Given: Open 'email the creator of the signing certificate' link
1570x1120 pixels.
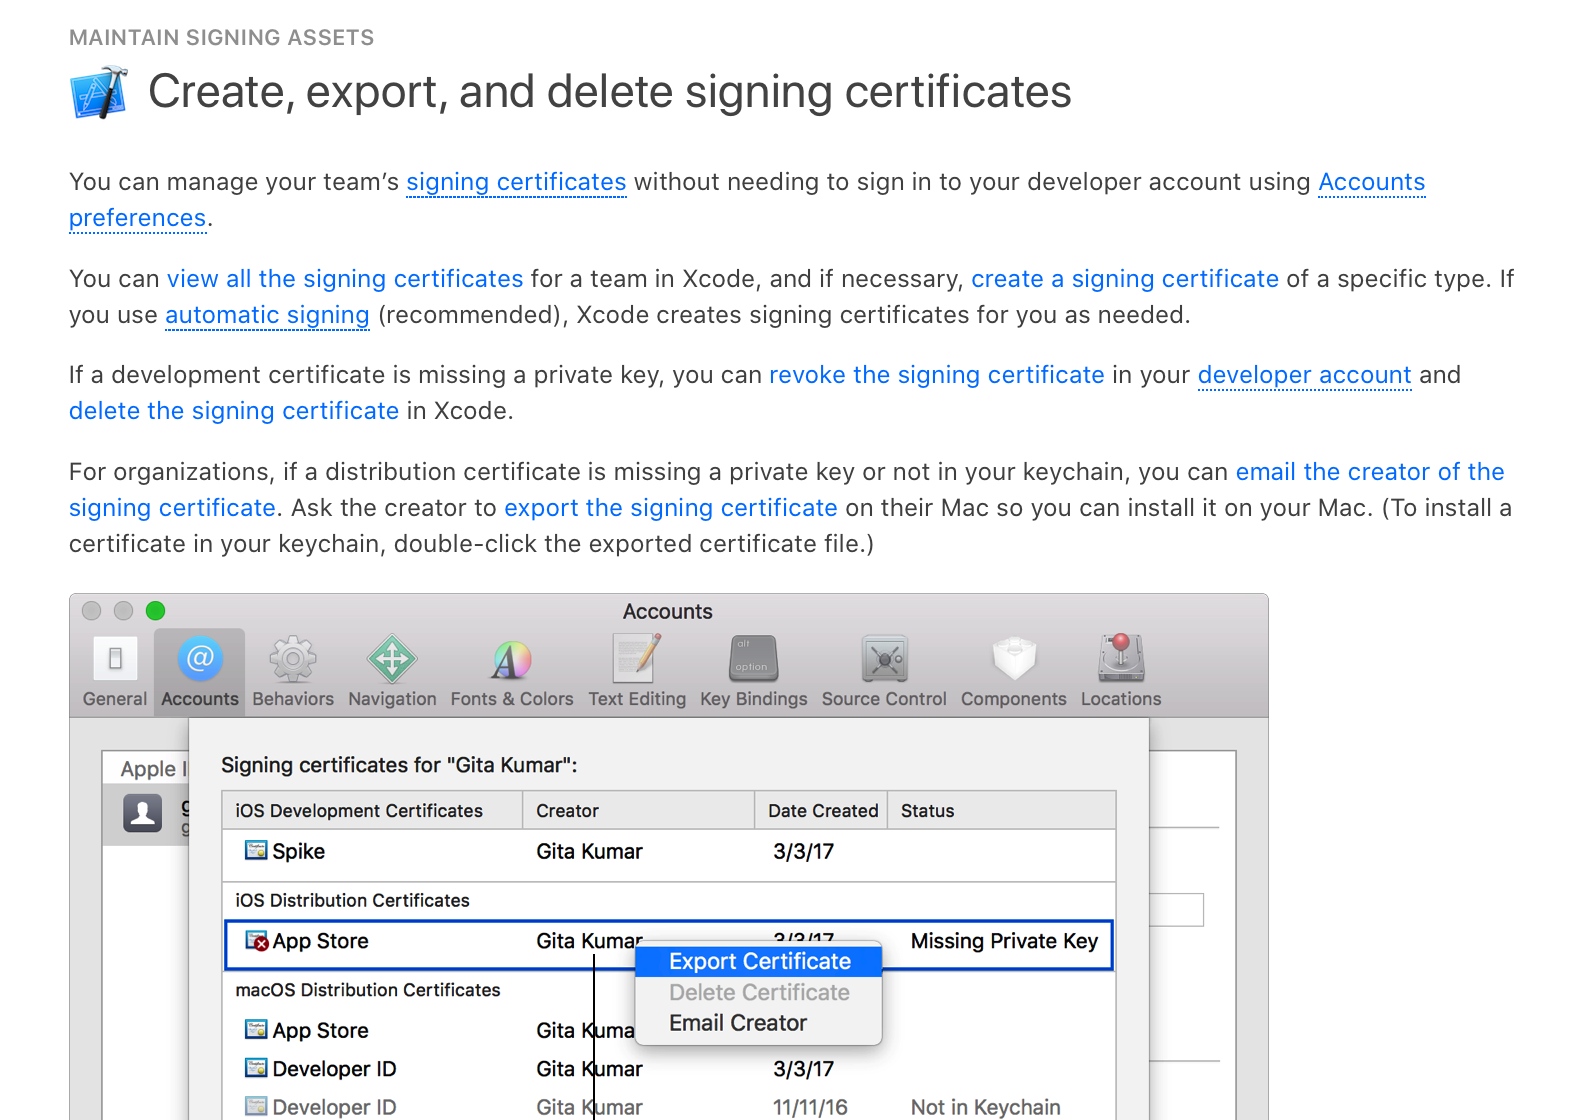Looking at the screenshot, I should (1370, 472).
